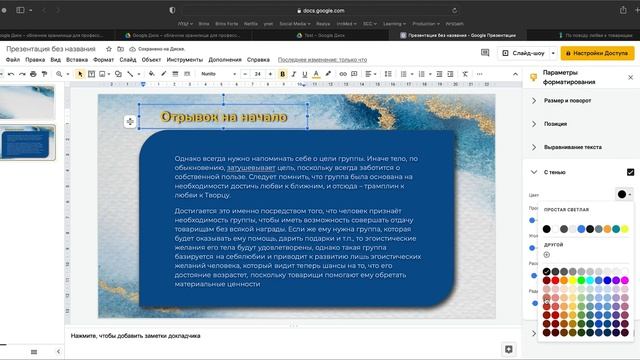
Task: Open border dash style options
Action: coord(187,74)
